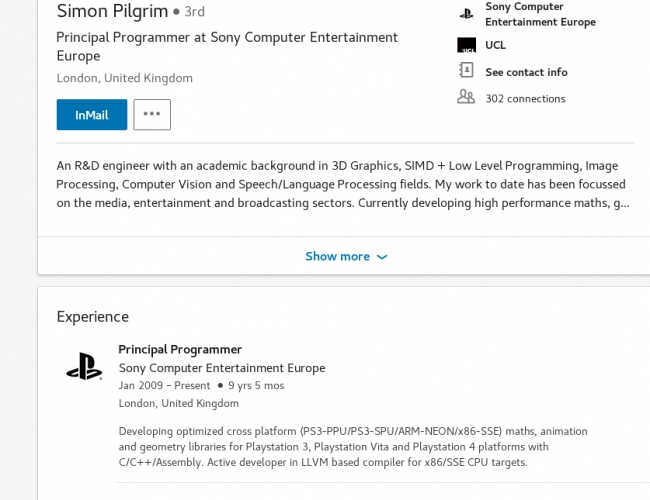Viewport: 650px width, 500px height.
Task: Click the Experience section heading
Action: pyautogui.click(x=92, y=317)
